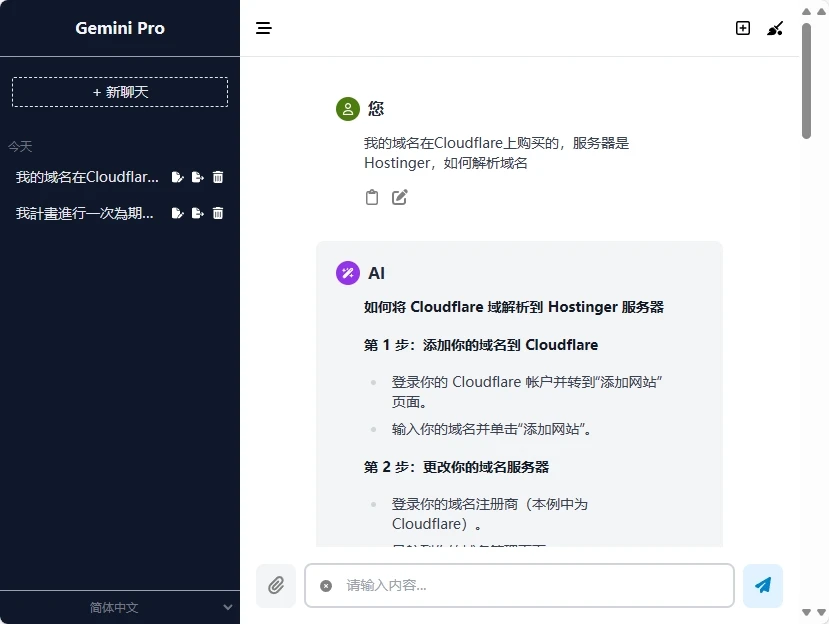Export the 我的域名在Cloudflar... chat
This screenshot has width=829, height=624.
click(x=198, y=177)
